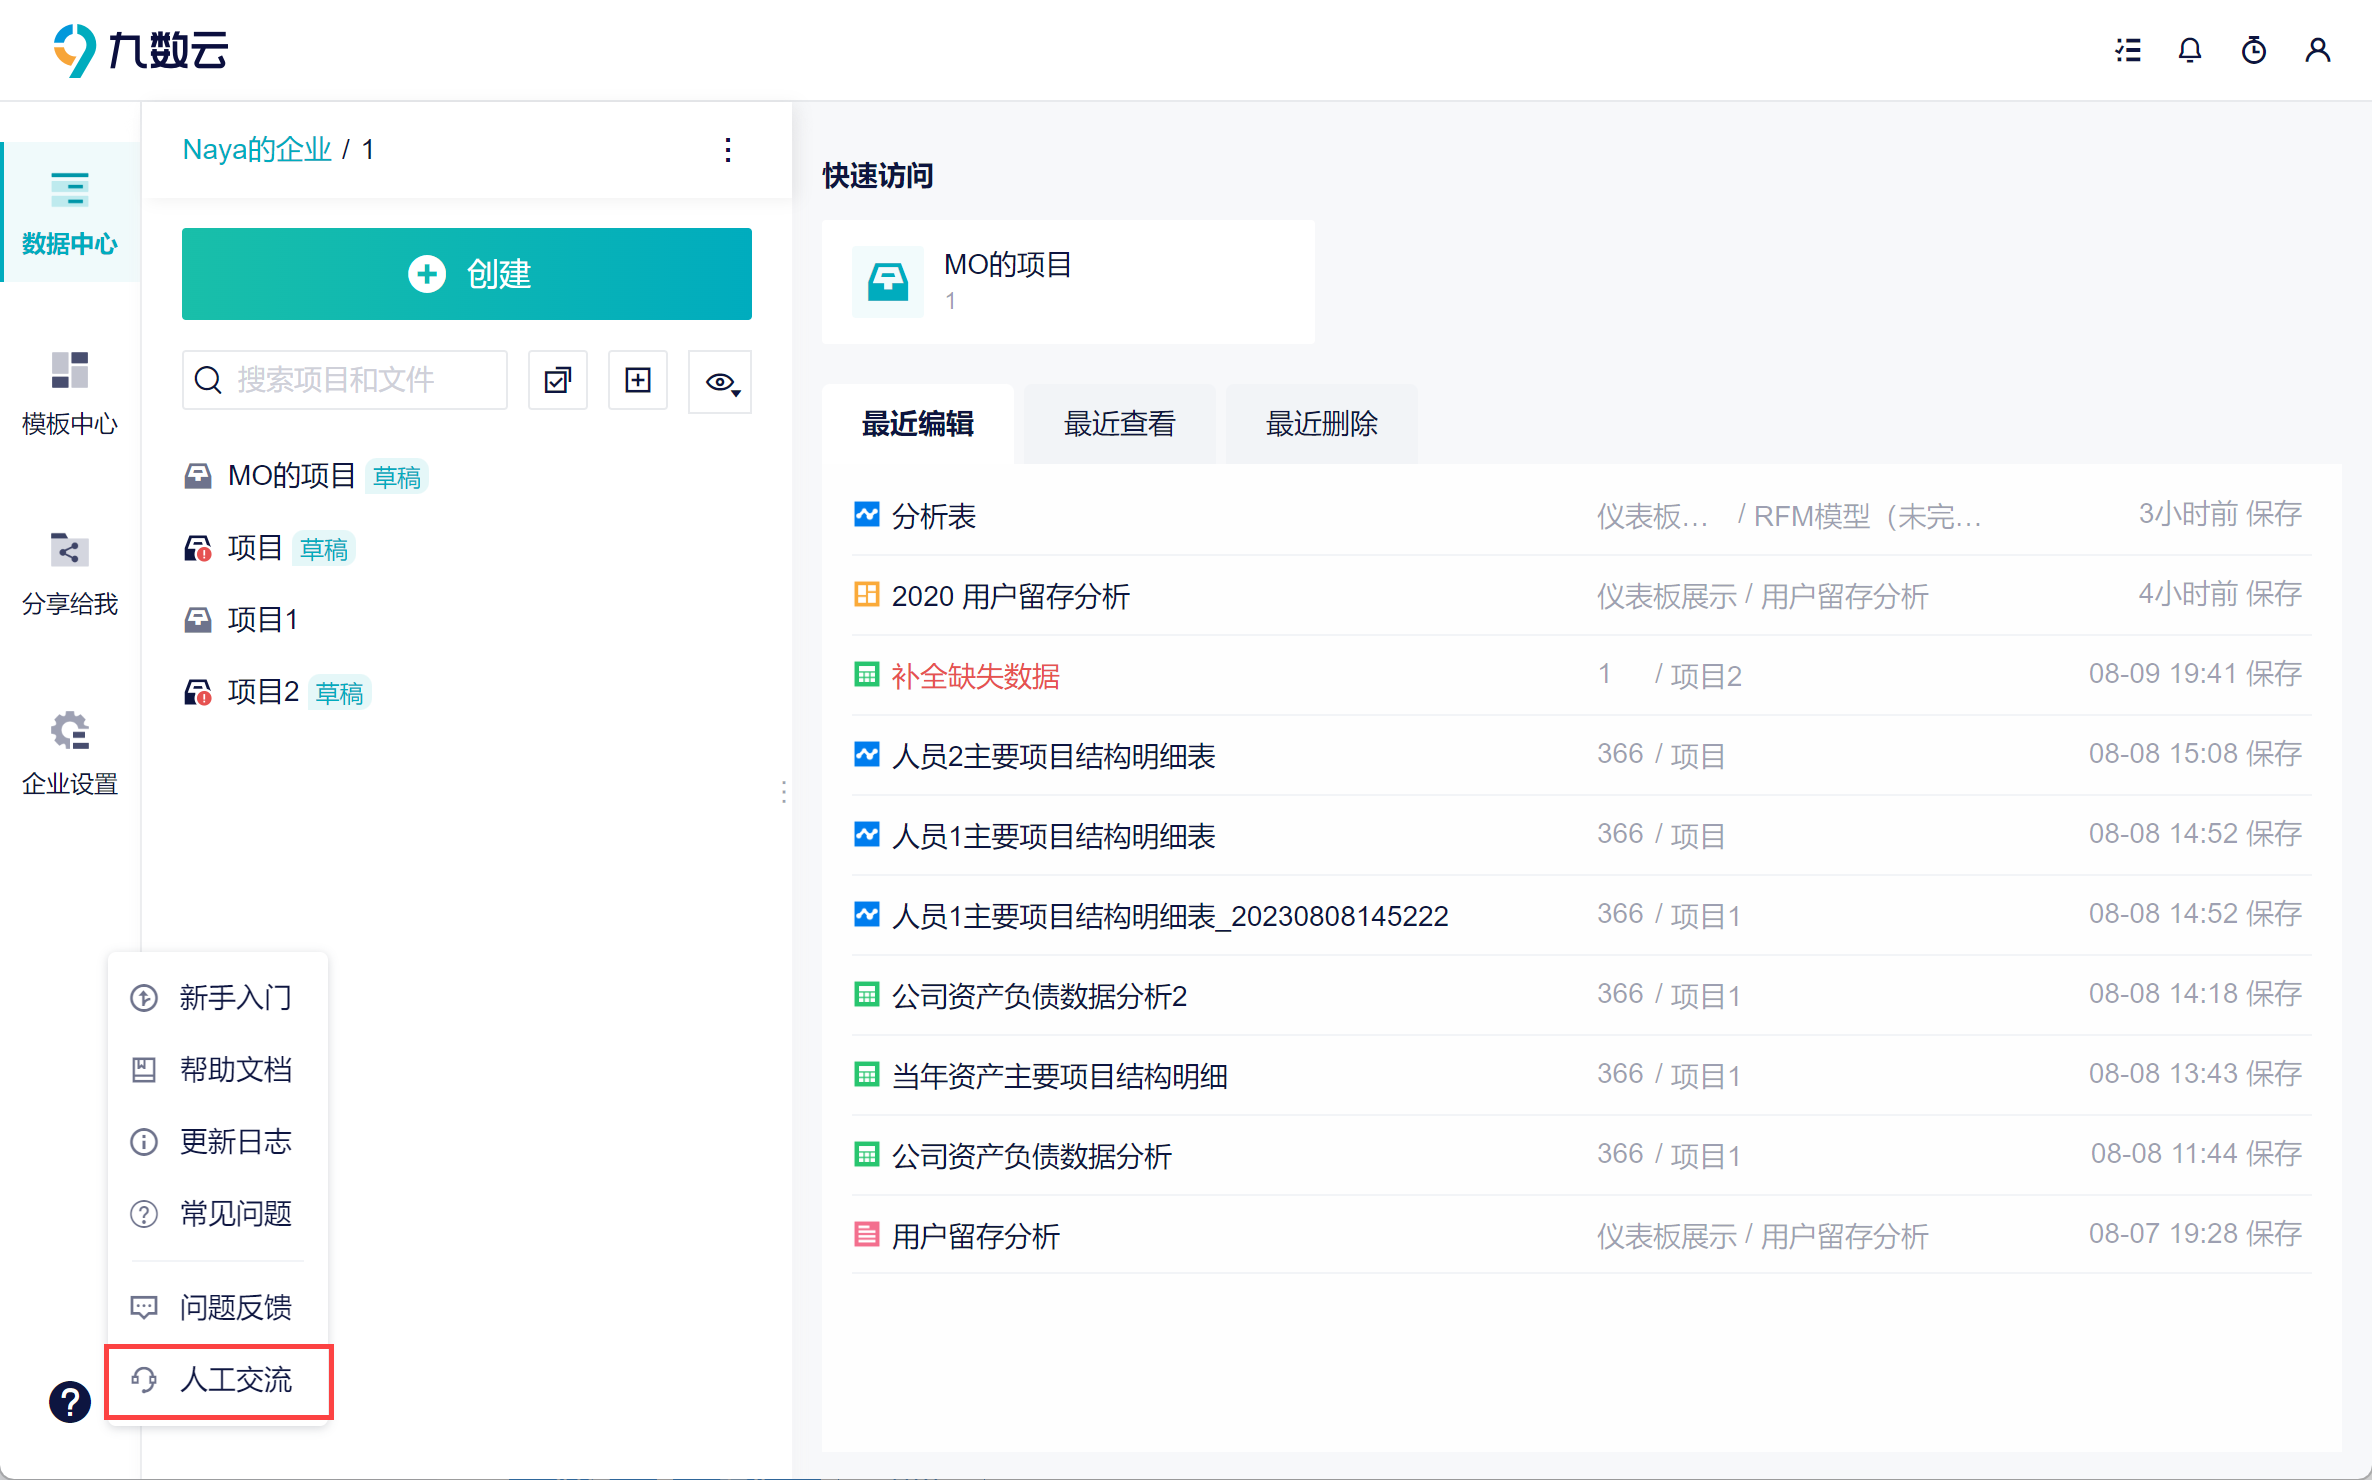The width and height of the screenshot is (2372, 1480).
Task: Open 企业设置 gear in sidebar
Action: 69,753
